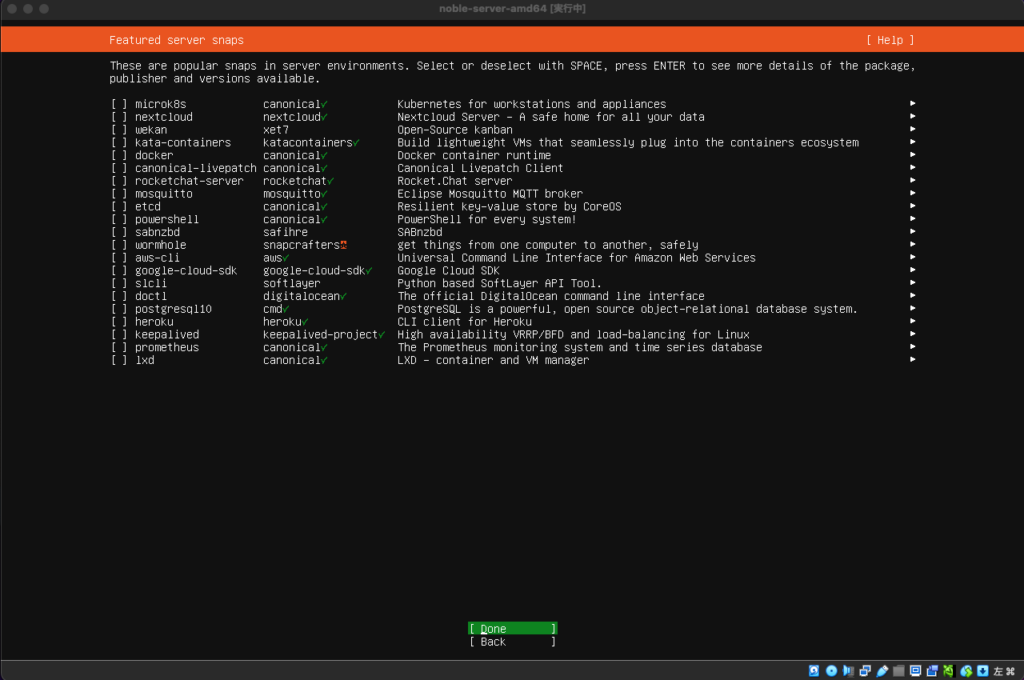Expand details arrow for slcli row
This screenshot has height=680, width=1024.
[912, 283]
